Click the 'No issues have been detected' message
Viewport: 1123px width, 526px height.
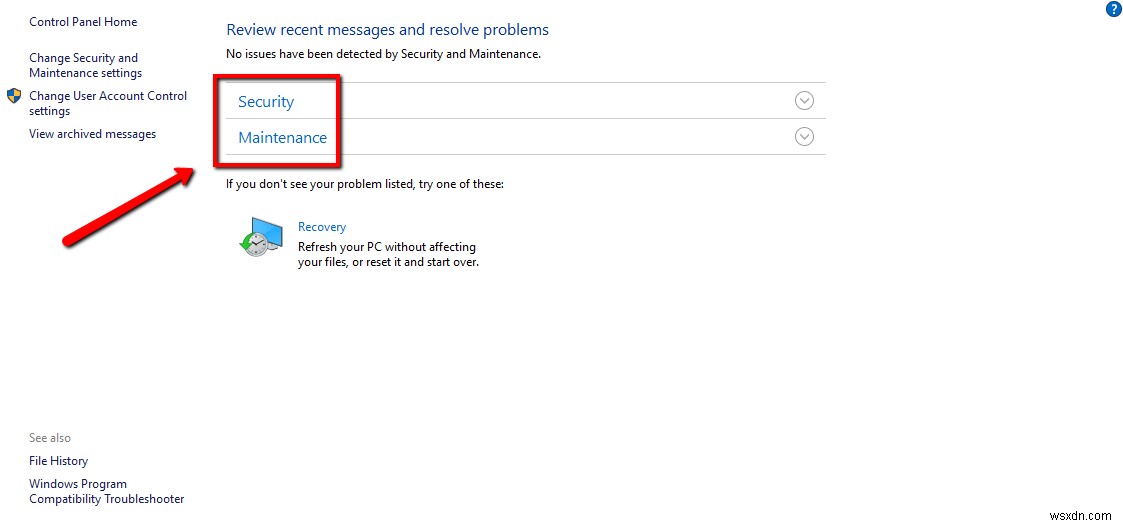[x=383, y=54]
